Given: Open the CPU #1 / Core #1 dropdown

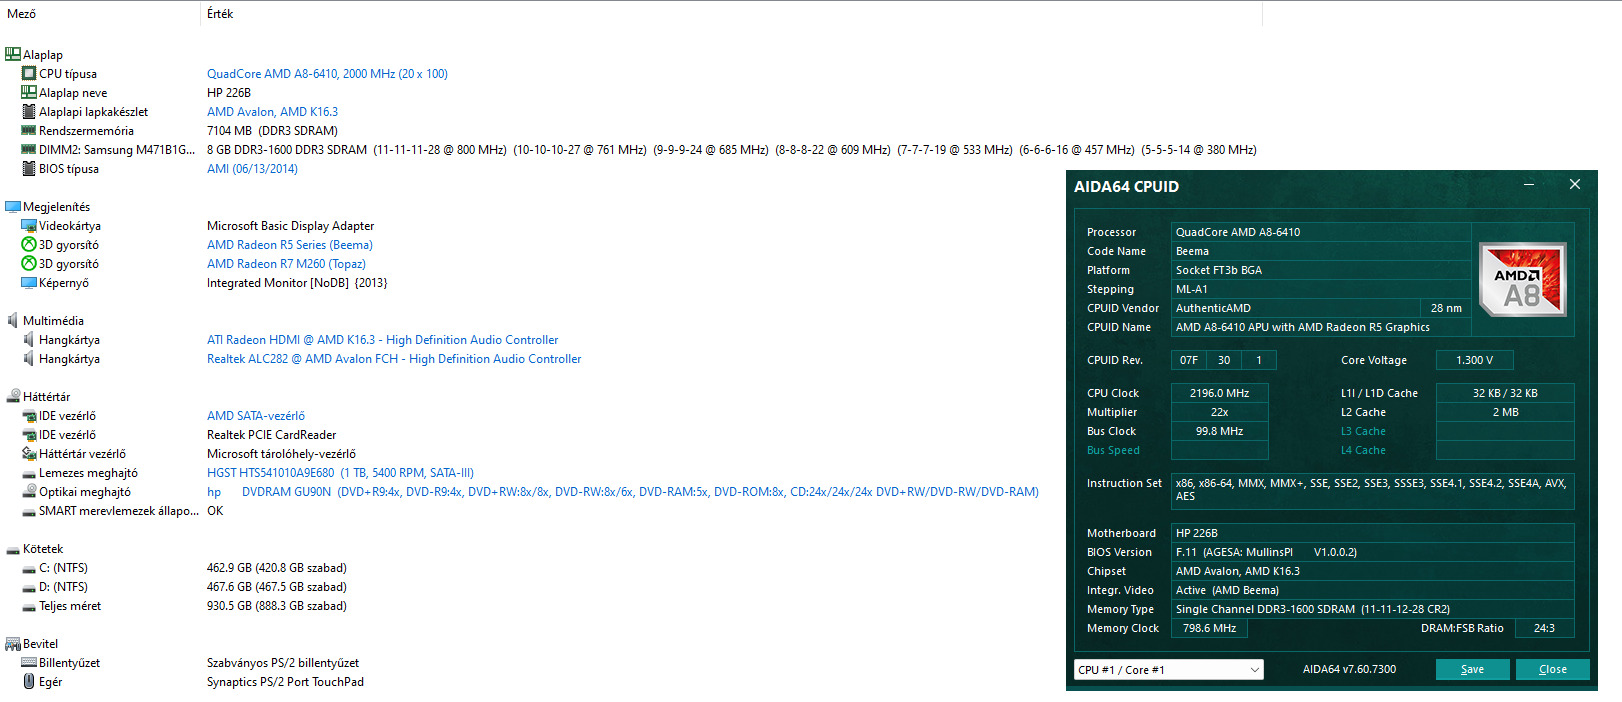Looking at the screenshot, I should [x=1168, y=669].
